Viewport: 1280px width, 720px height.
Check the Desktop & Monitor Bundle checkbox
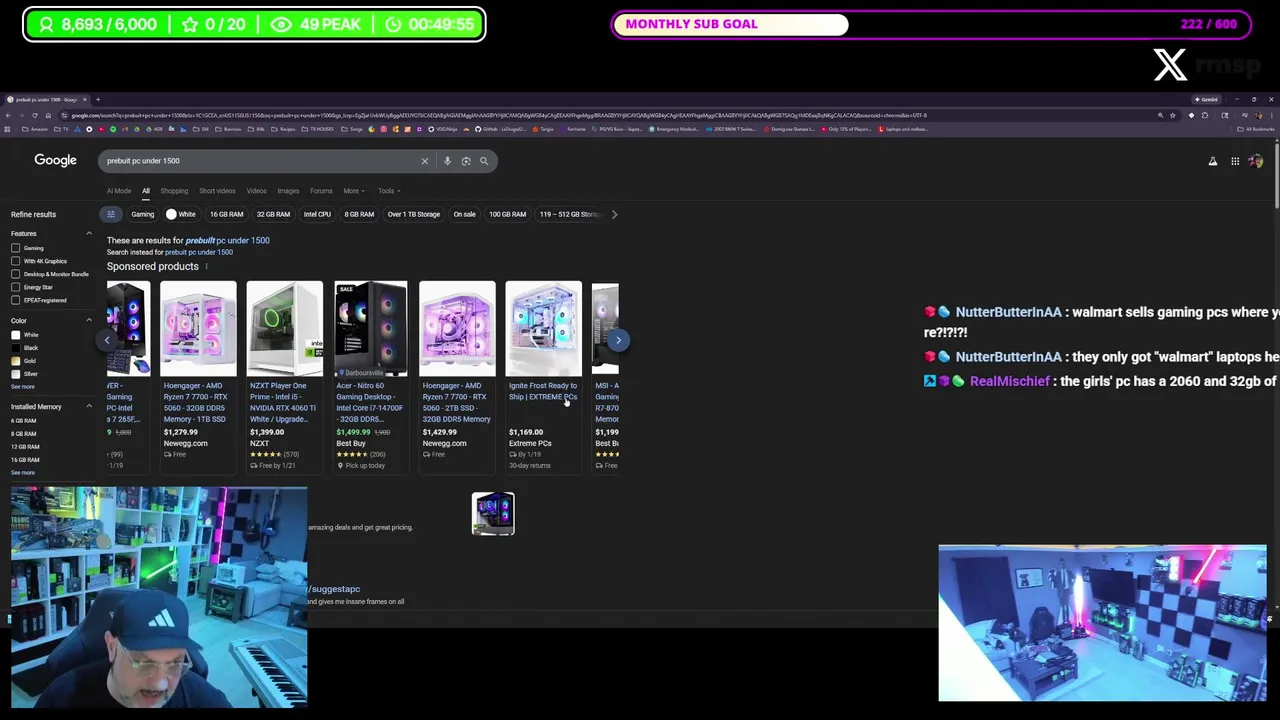[15, 274]
